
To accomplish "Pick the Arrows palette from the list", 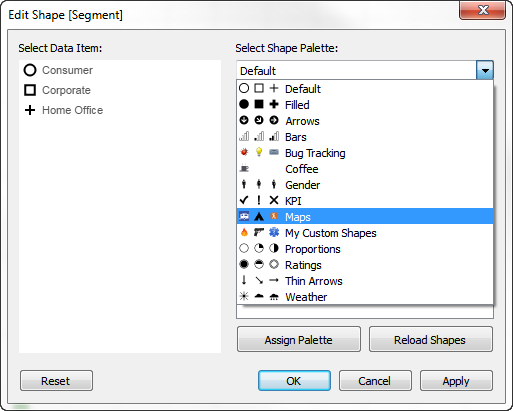I will (x=365, y=121).
